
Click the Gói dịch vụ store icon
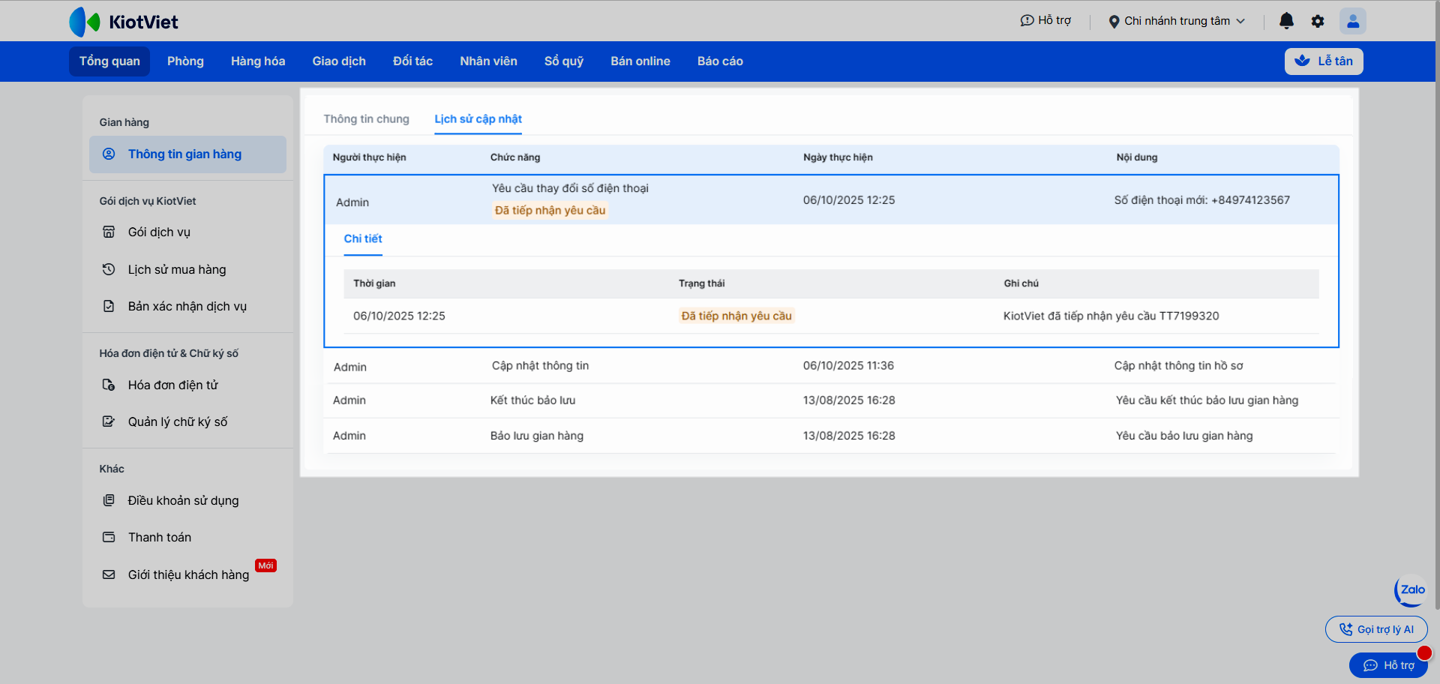click(x=109, y=232)
